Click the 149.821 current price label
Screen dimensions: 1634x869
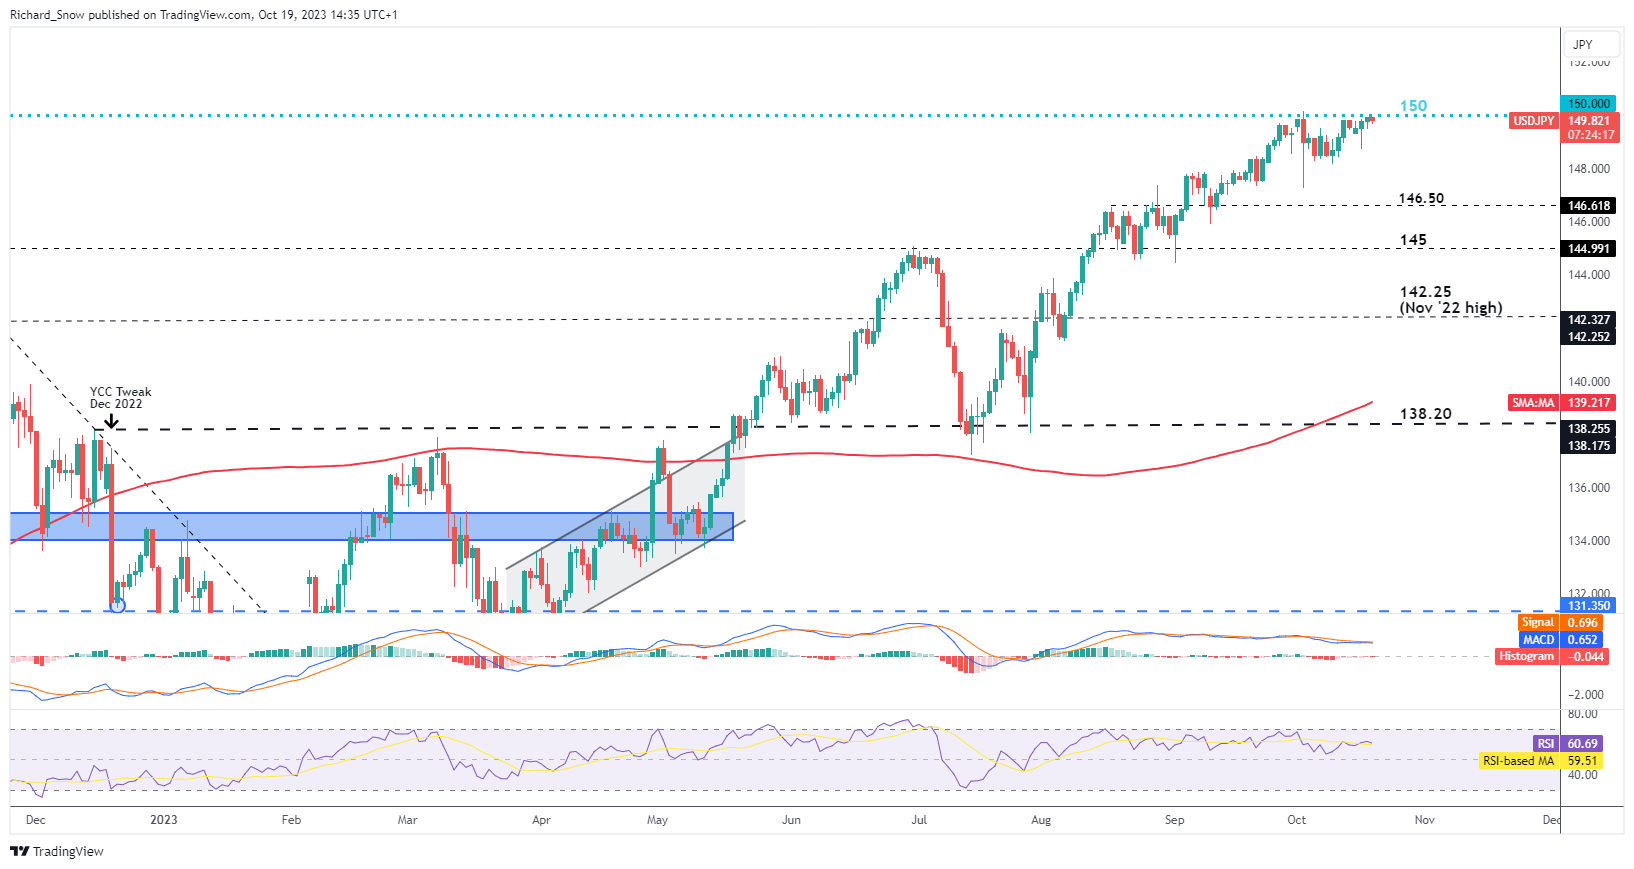tap(1588, 121)
